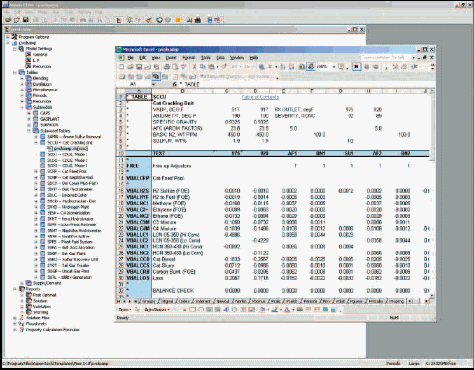
Task: Click the Excel horizontal scrollbar right arrow
Action: [x=426, y=301]
